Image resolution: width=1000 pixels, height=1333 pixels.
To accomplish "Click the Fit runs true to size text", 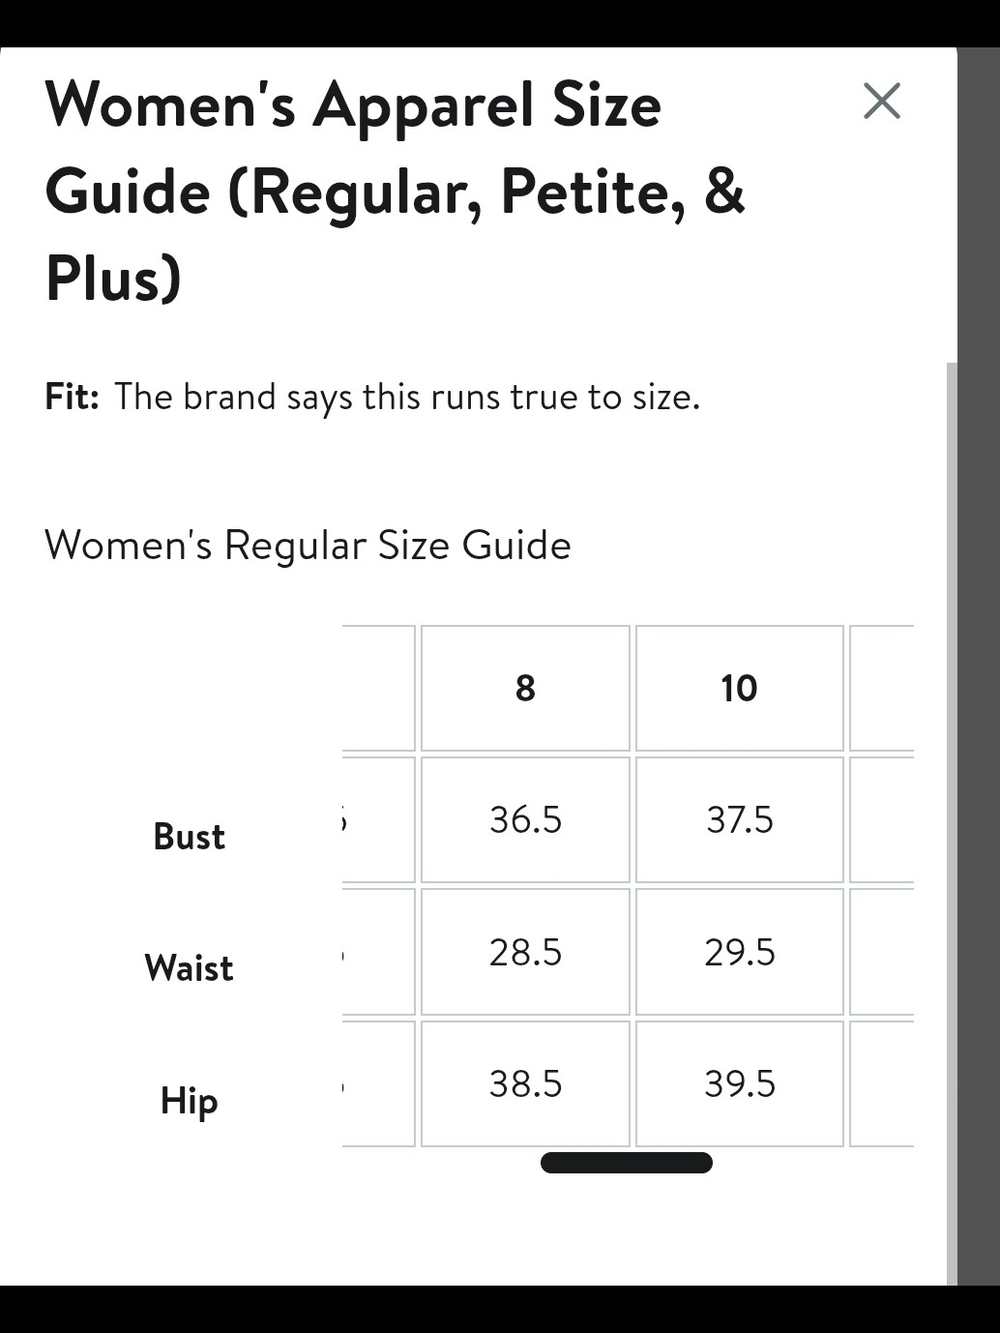I will [x=372, y=397].
